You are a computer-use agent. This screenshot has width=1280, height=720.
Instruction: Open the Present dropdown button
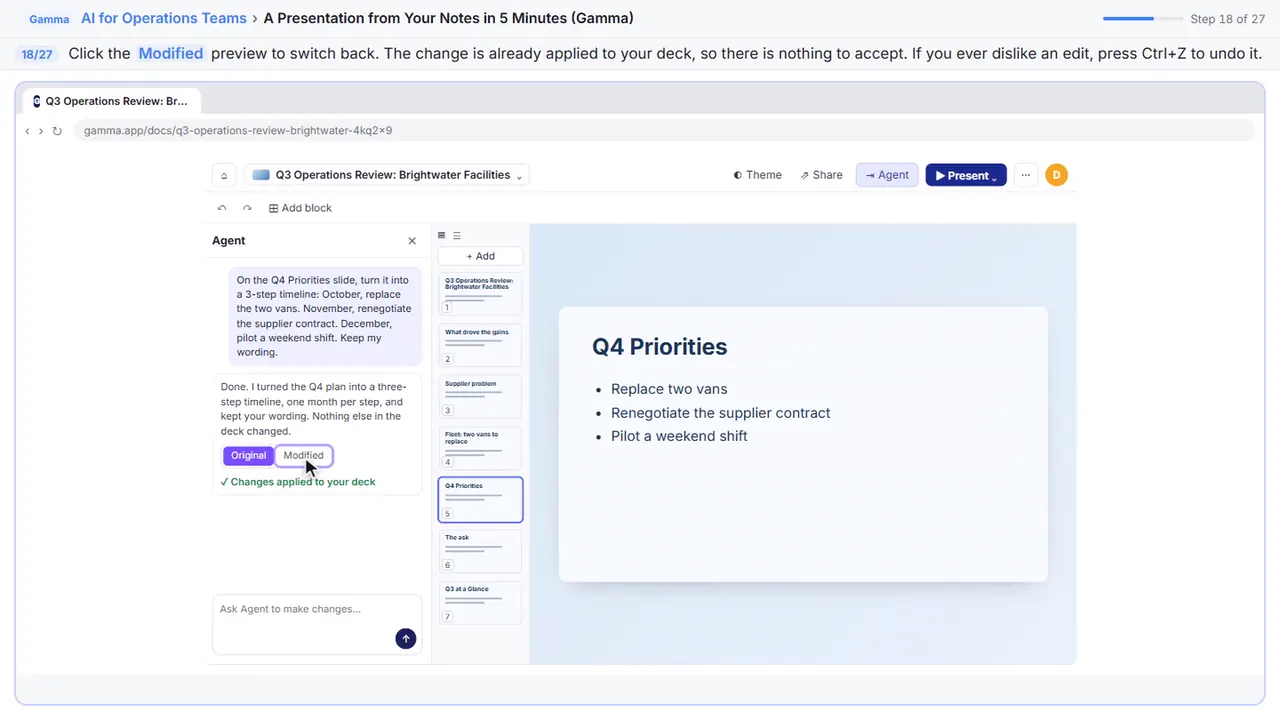coord(965,175)
